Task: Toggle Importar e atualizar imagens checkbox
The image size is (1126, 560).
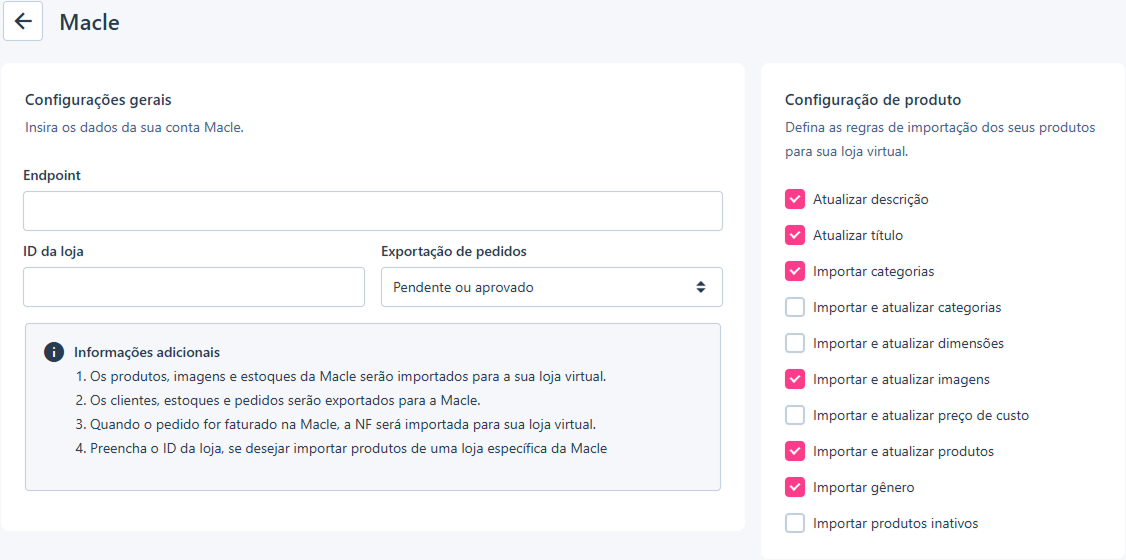Action: point(795,379)
